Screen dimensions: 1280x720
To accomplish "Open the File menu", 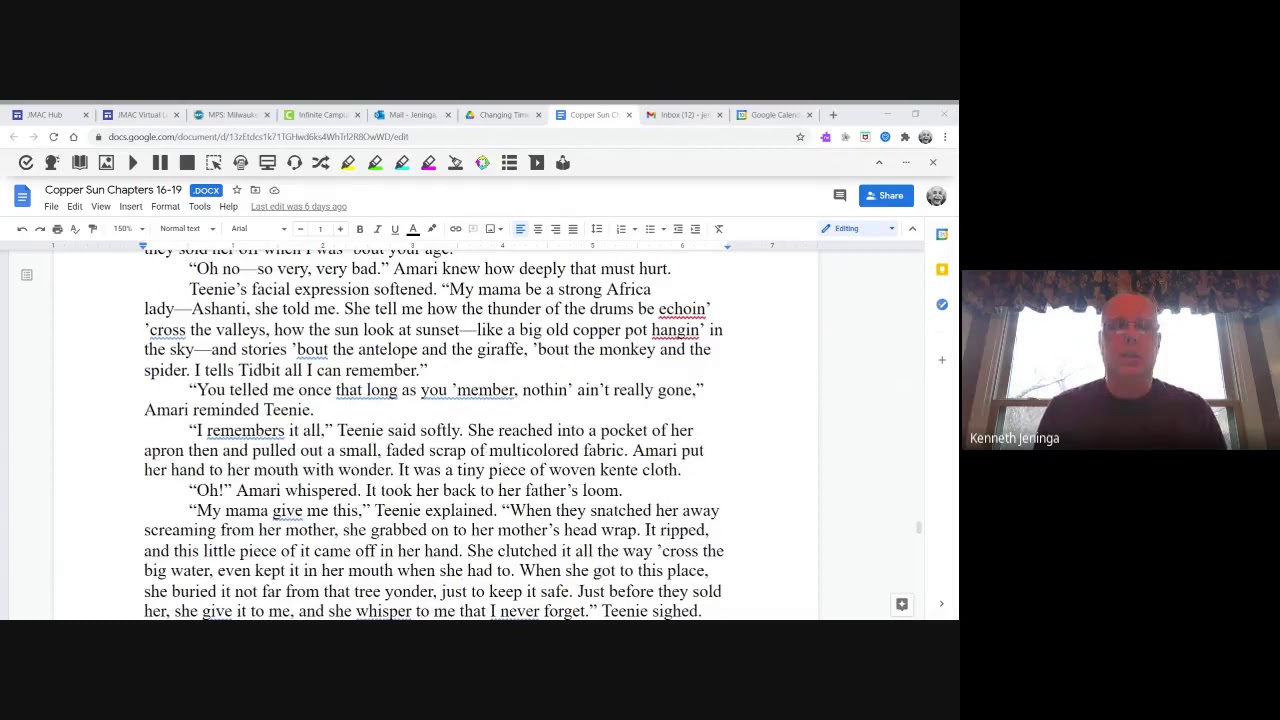I will pyautogui.click(x=51, y=207).
